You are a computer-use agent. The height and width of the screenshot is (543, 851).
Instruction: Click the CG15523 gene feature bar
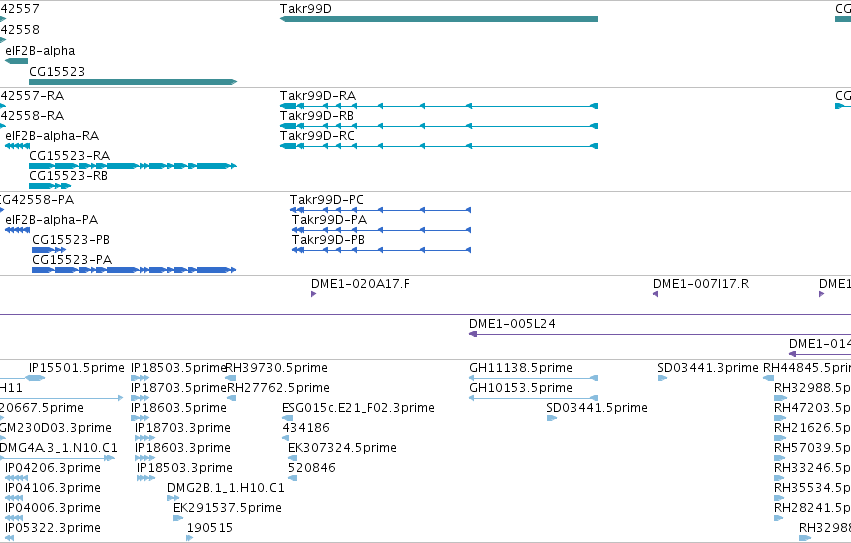coord(133,82)
